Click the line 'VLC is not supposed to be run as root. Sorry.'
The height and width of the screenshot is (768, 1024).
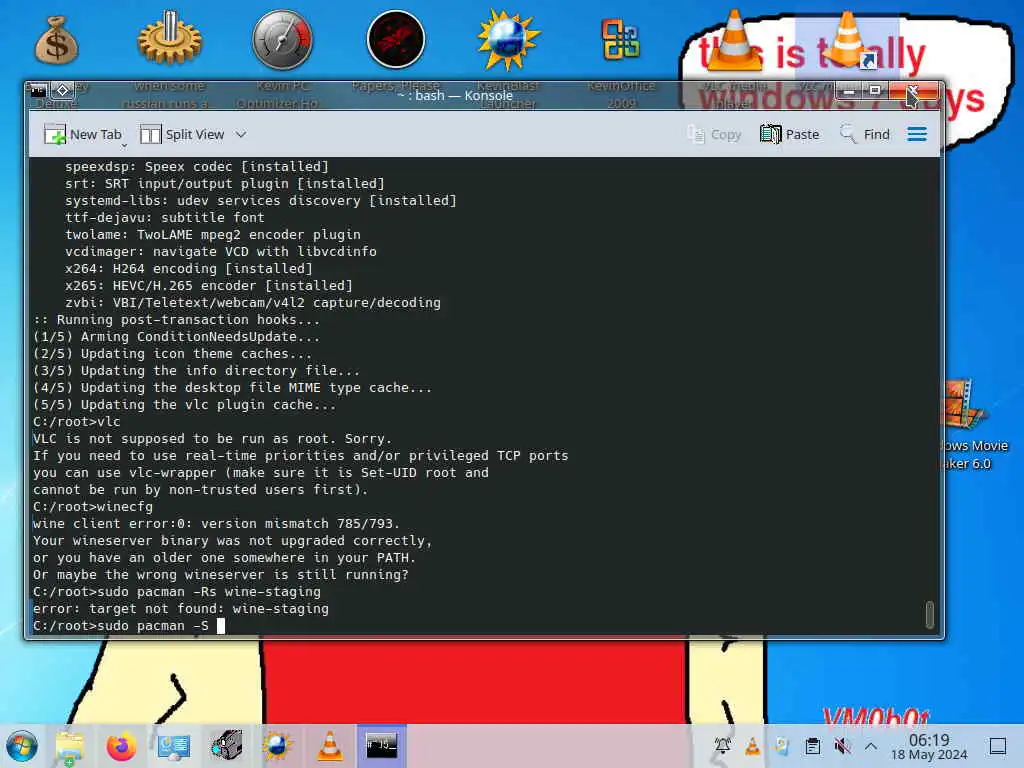point(212,439)
